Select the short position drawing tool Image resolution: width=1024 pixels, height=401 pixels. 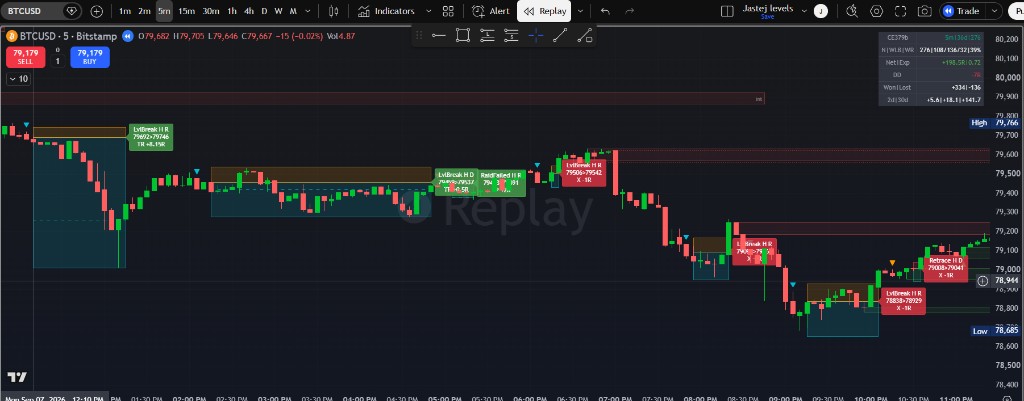click(x=511, y=35)
